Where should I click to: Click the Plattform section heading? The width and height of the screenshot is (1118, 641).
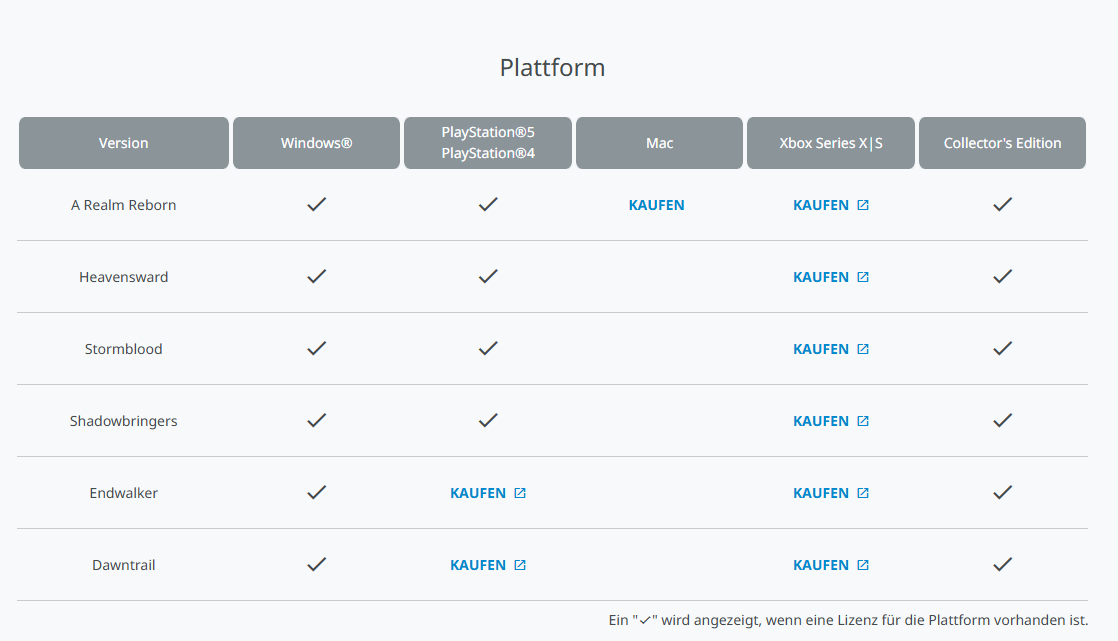tap(553, 68)
